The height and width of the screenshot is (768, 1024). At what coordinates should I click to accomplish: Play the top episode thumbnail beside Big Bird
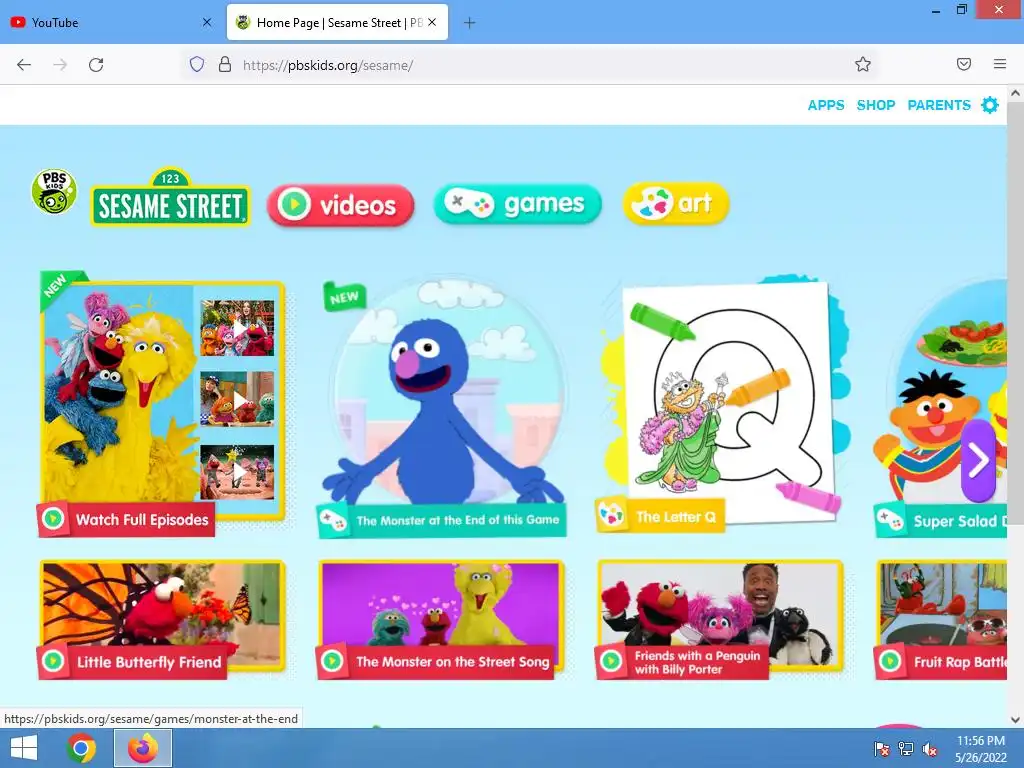(x=237, y=328)
